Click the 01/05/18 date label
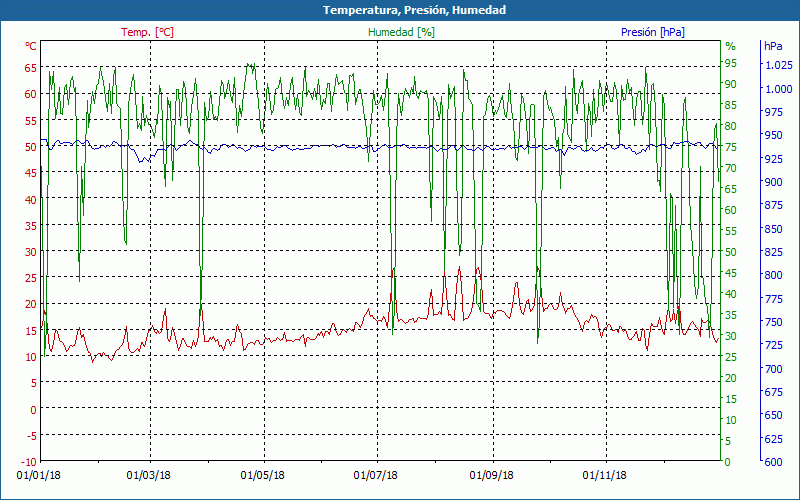Screen dimensions: 800x500 [x=262, y=476]
